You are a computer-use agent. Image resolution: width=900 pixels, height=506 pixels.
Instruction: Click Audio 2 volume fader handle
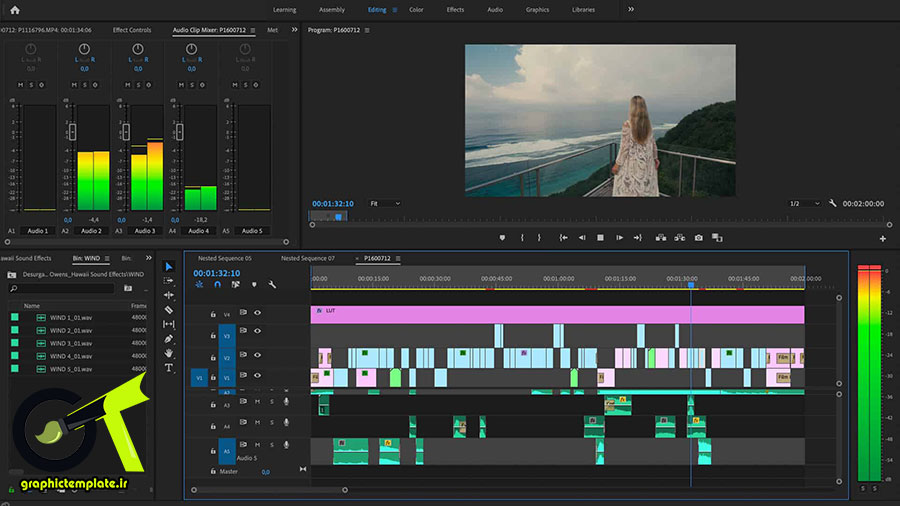72,132
